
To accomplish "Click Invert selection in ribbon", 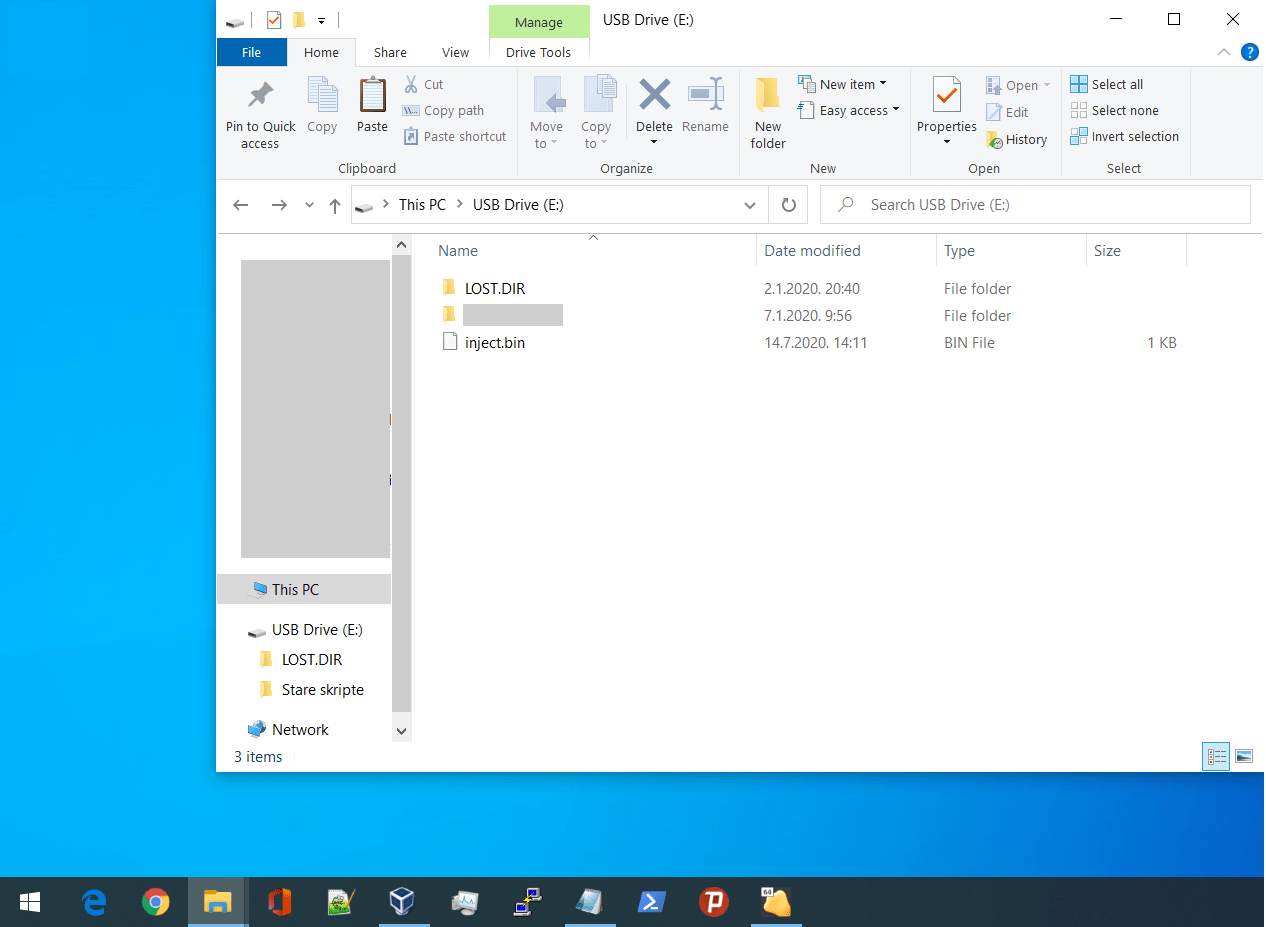I will click(x=1124, y=137).
